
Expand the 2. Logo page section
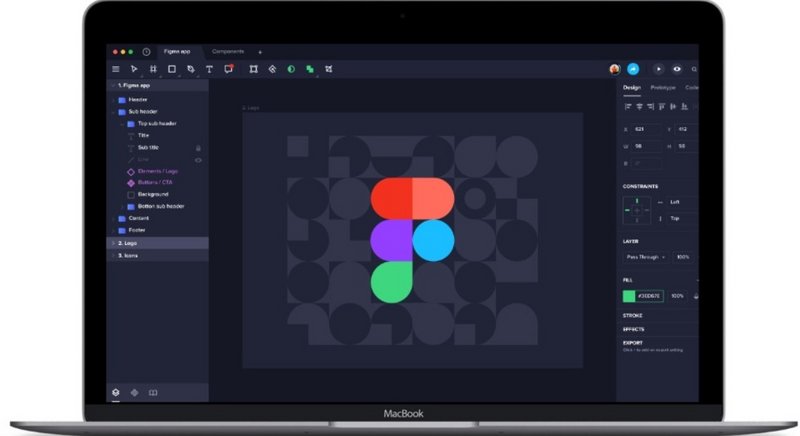point(113,243)
